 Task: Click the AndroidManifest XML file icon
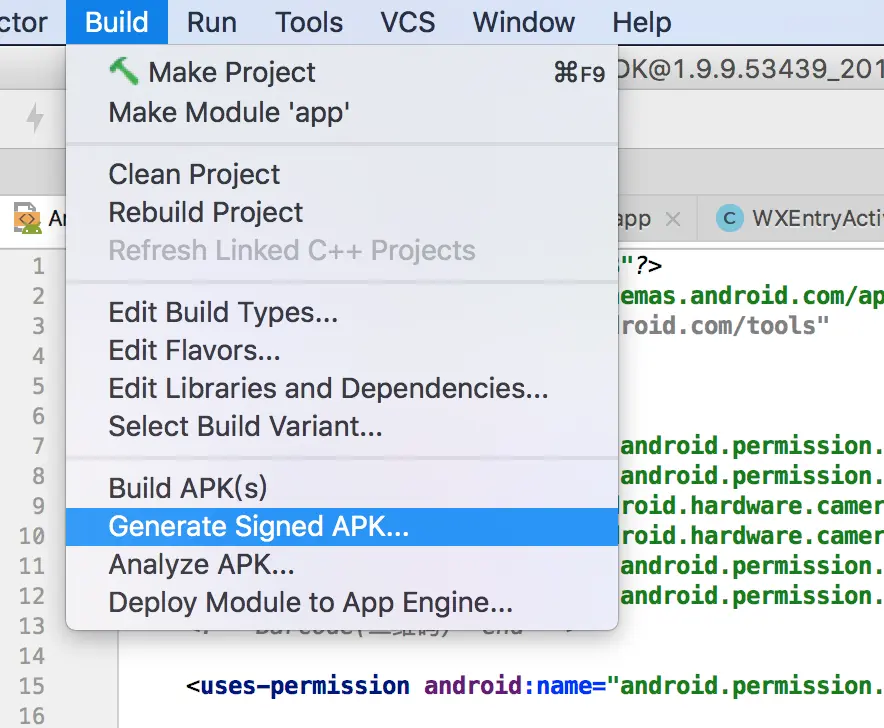(x=28, y=219)
